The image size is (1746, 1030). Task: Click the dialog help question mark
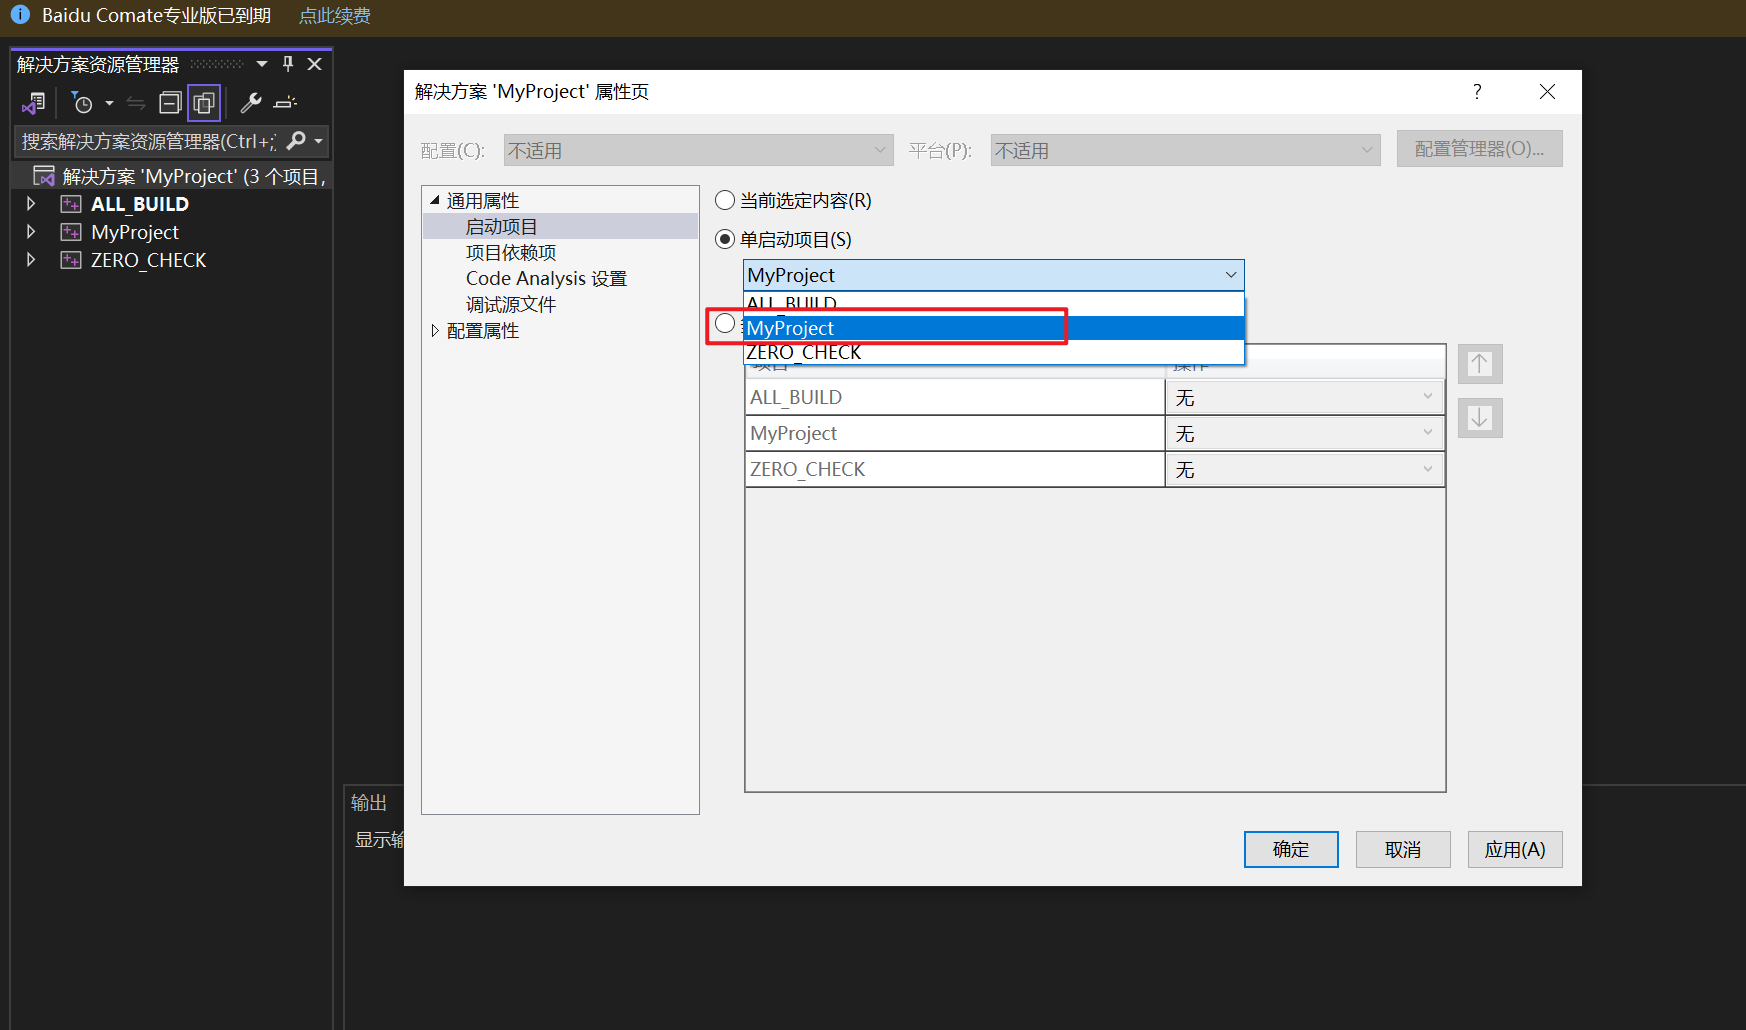(x=1477, y=92)
